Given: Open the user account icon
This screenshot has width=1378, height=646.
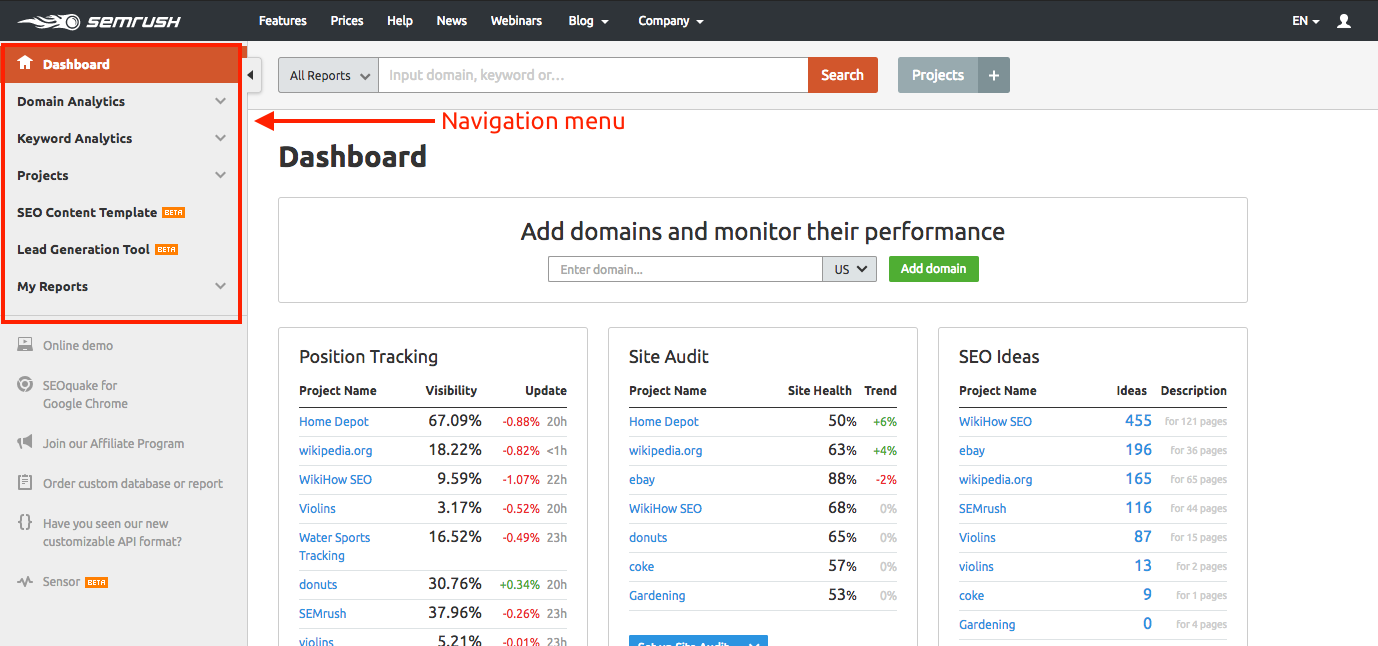Looking at the screenshot, I should click(x=1344, y=21).
